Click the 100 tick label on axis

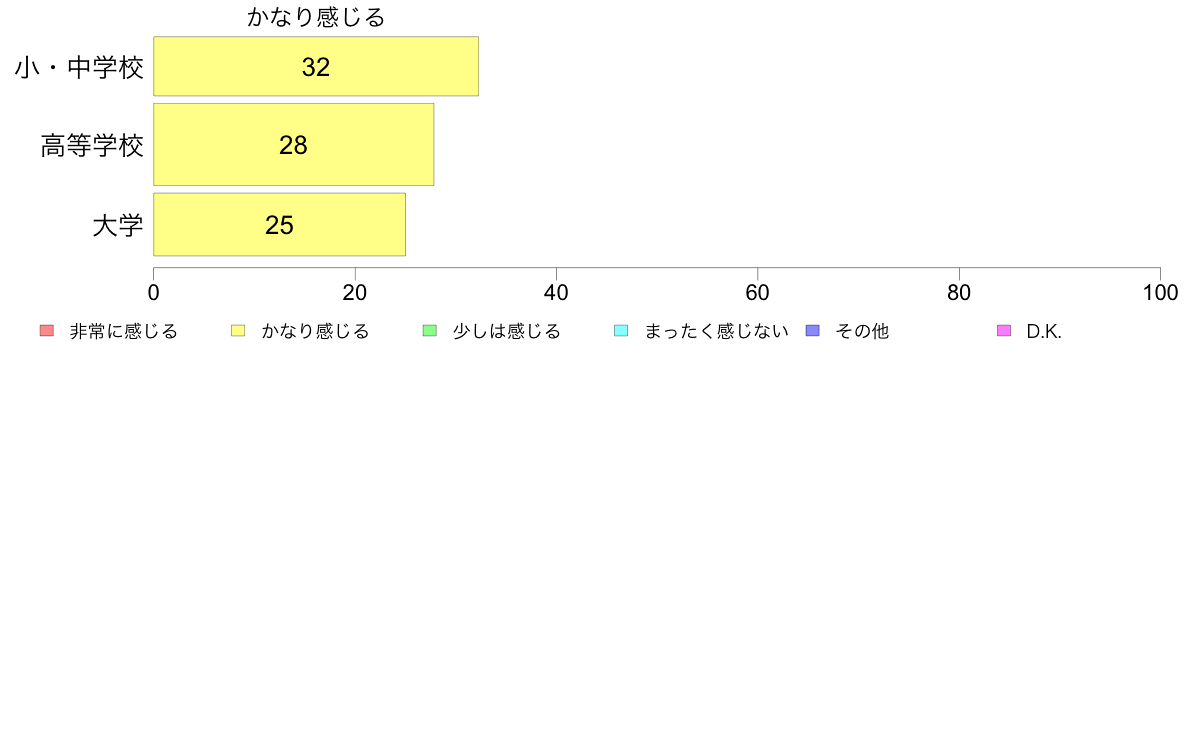[1160, 293]
